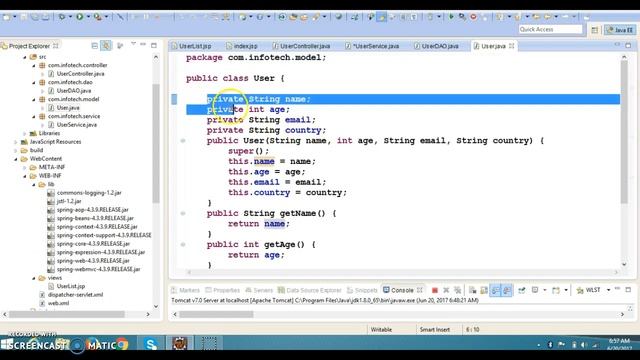Select UserDAO.java in Project Explorer

click(73, 91)
